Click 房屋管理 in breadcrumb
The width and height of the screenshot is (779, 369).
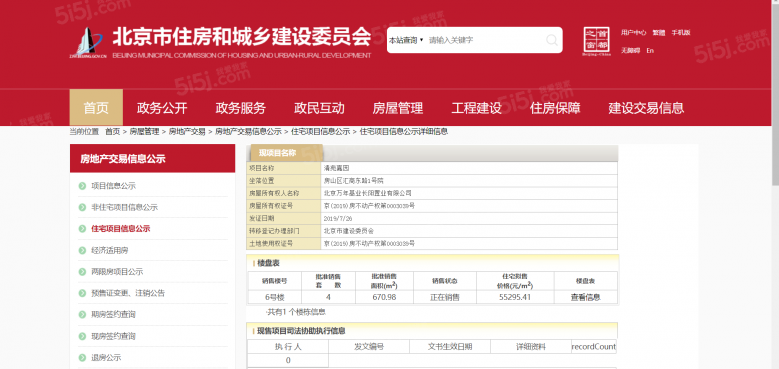point(144,132)
